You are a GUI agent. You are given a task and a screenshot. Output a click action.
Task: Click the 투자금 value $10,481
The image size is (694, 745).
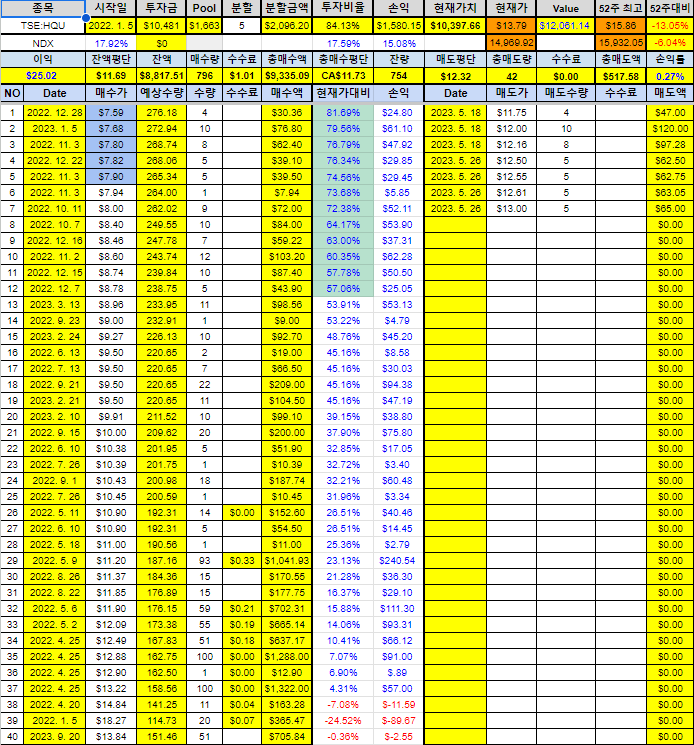coord(162,26)
